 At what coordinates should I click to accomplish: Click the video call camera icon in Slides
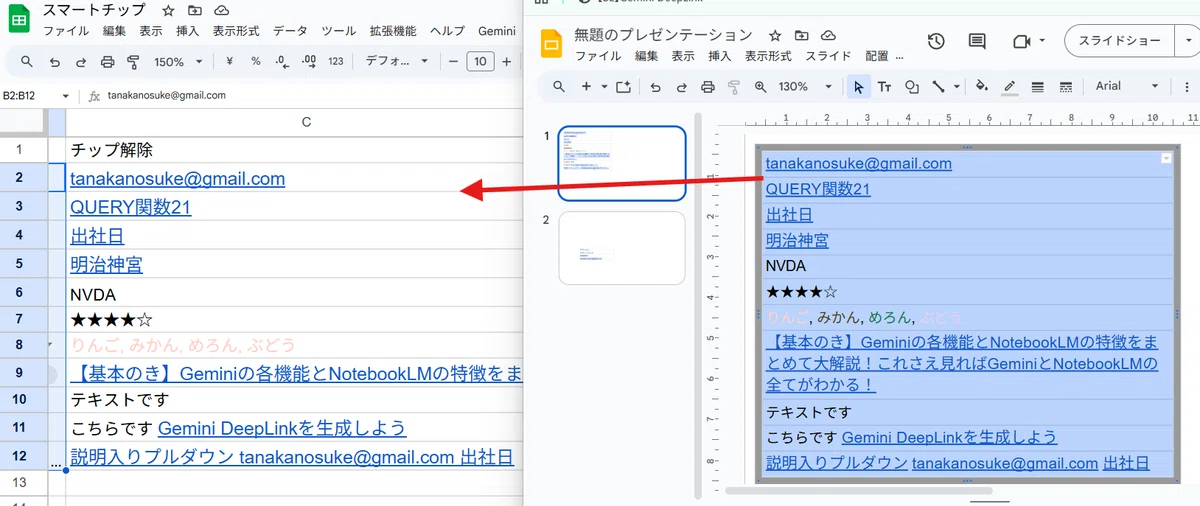(x=1021, y=41)
